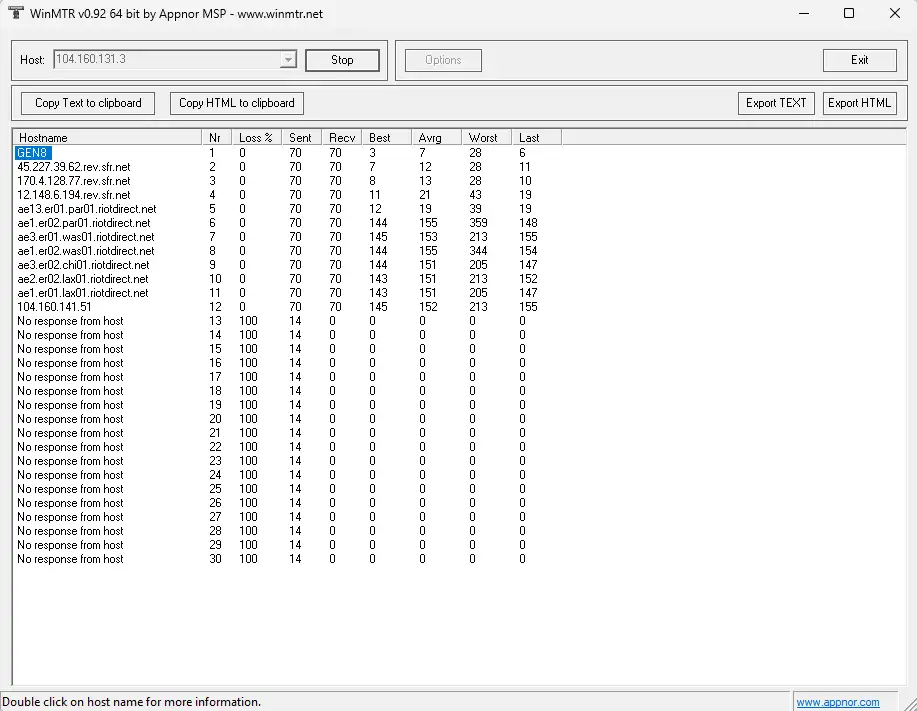Viewport: 917px width, 711px height.
Task: Stop the current trace
Action: [x=342, y=60]
